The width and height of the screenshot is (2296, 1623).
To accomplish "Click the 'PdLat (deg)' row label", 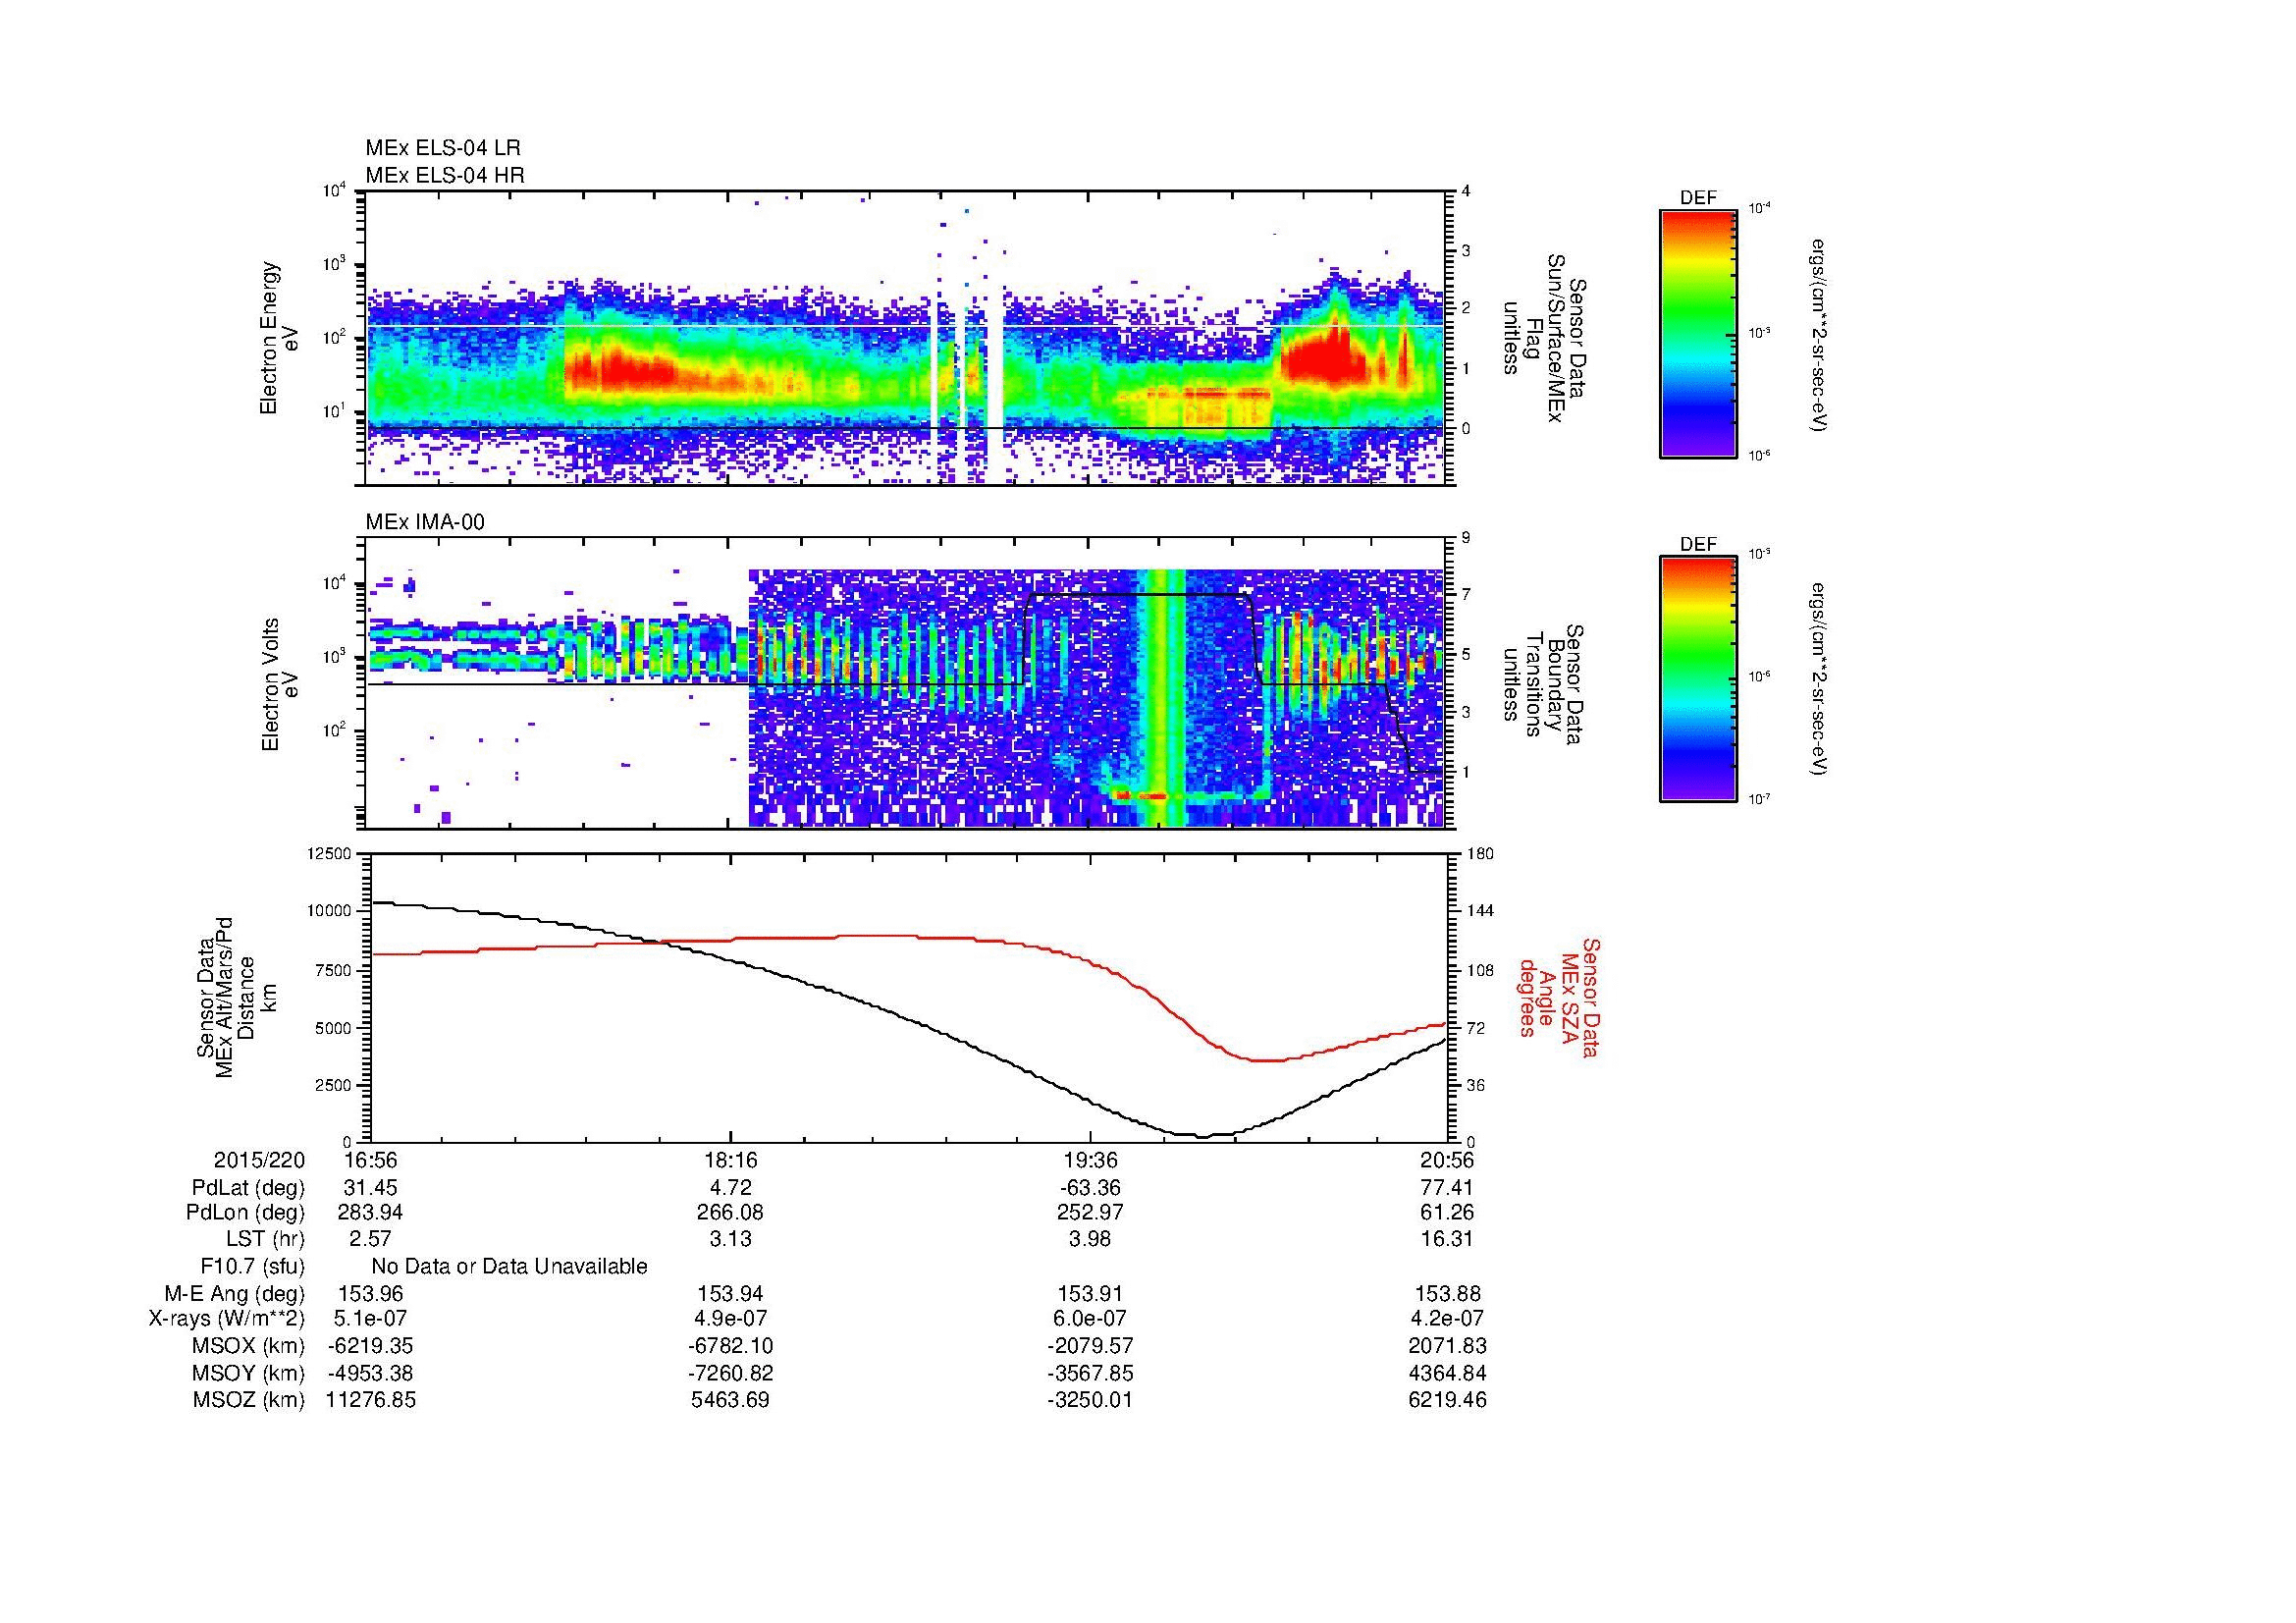I will tap(248, 1188).
